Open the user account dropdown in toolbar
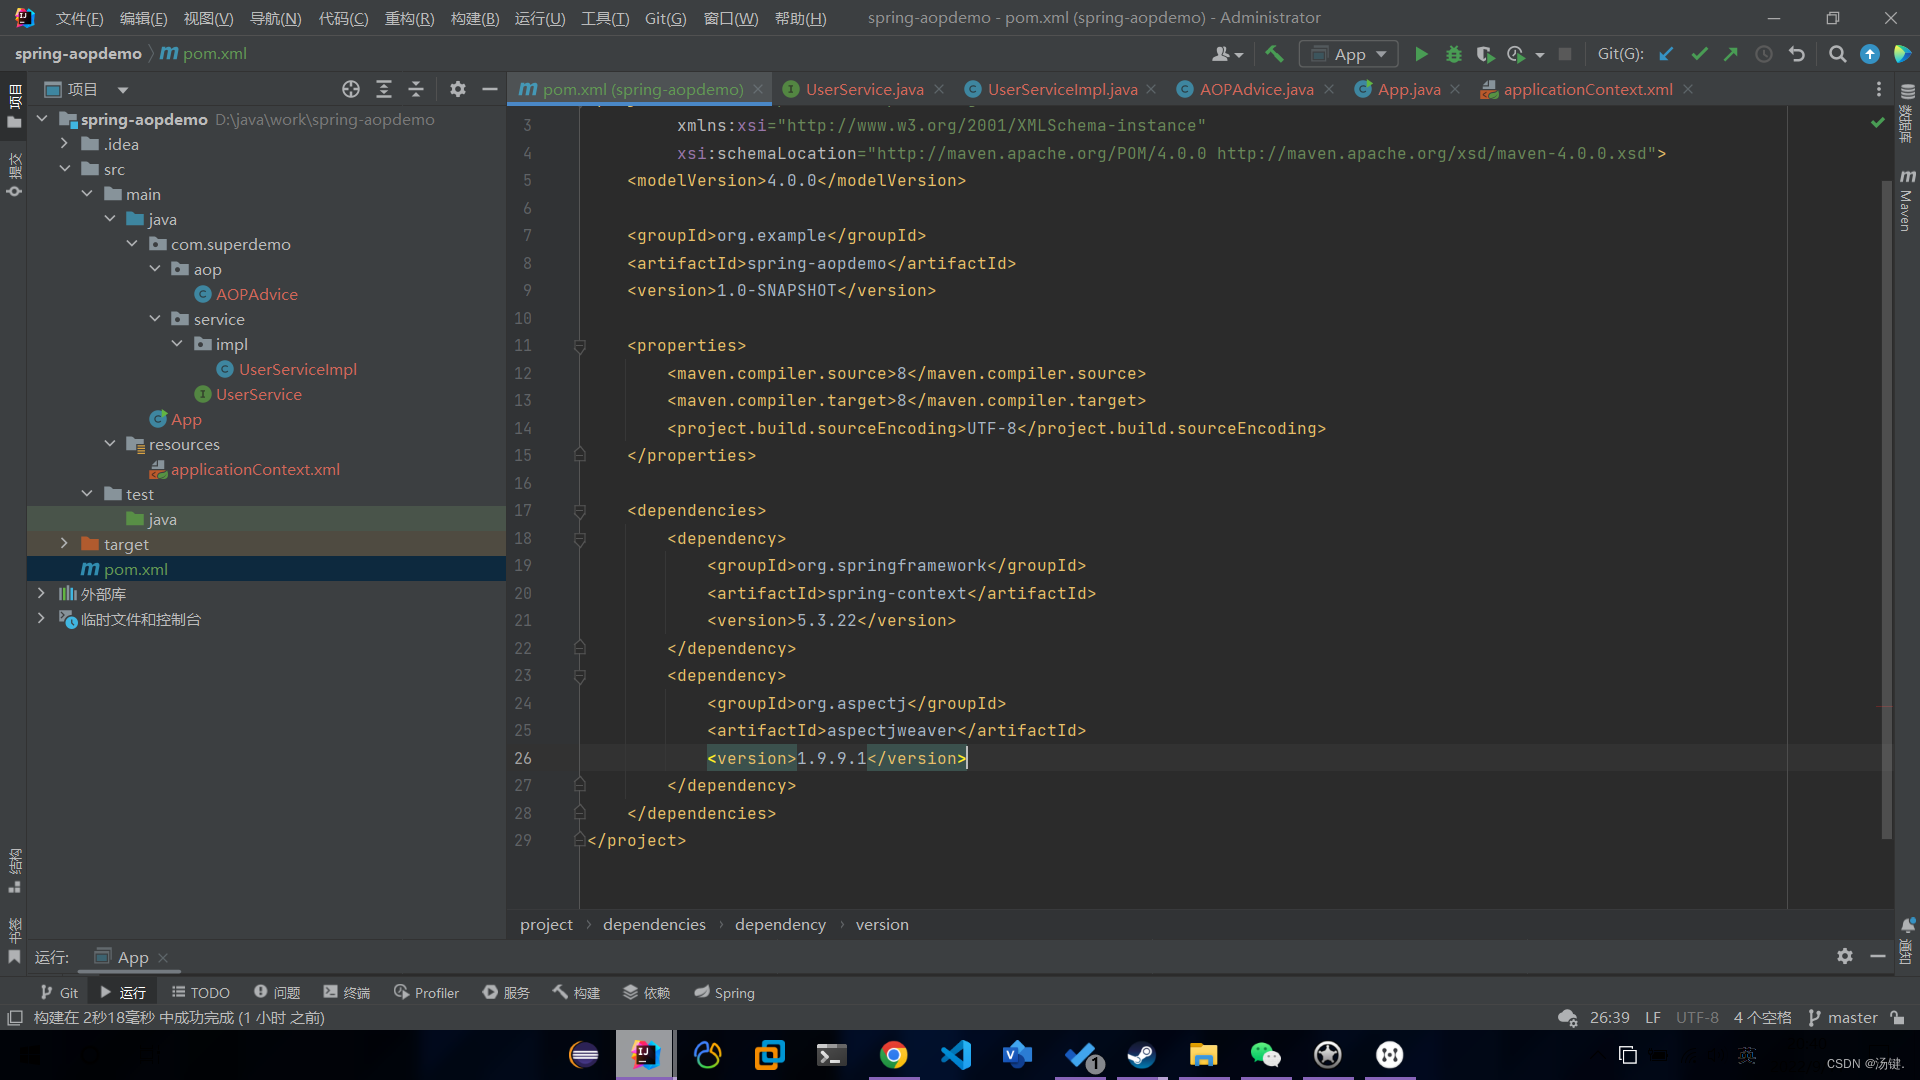The width and height of the screenshot is (1920, 1080). (x=1227, y=54)
